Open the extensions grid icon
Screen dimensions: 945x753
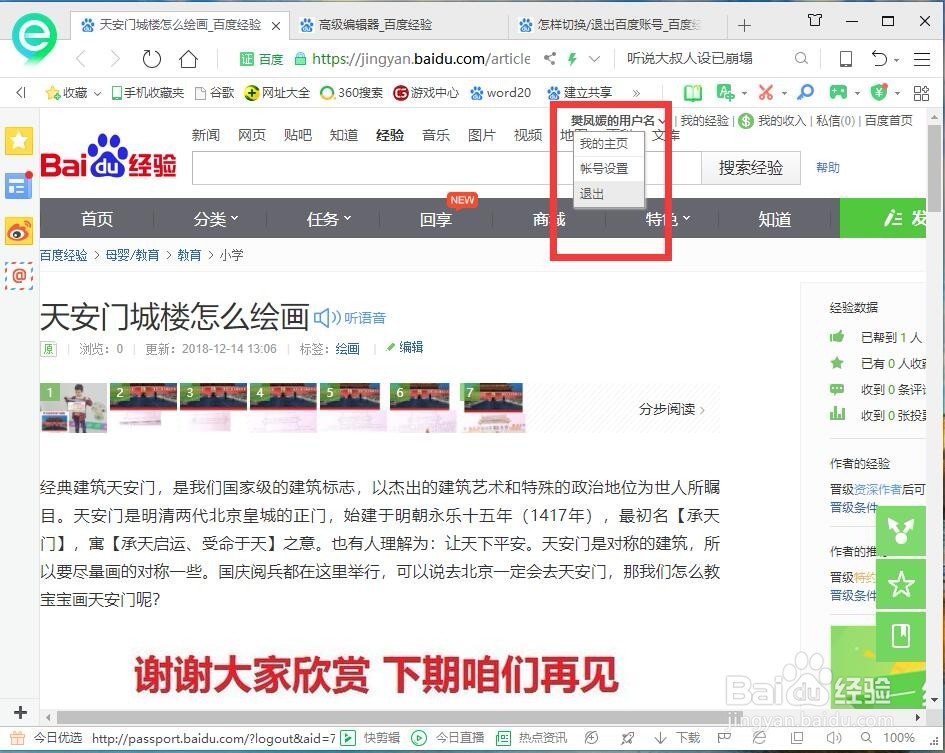[x=921, y=93]
